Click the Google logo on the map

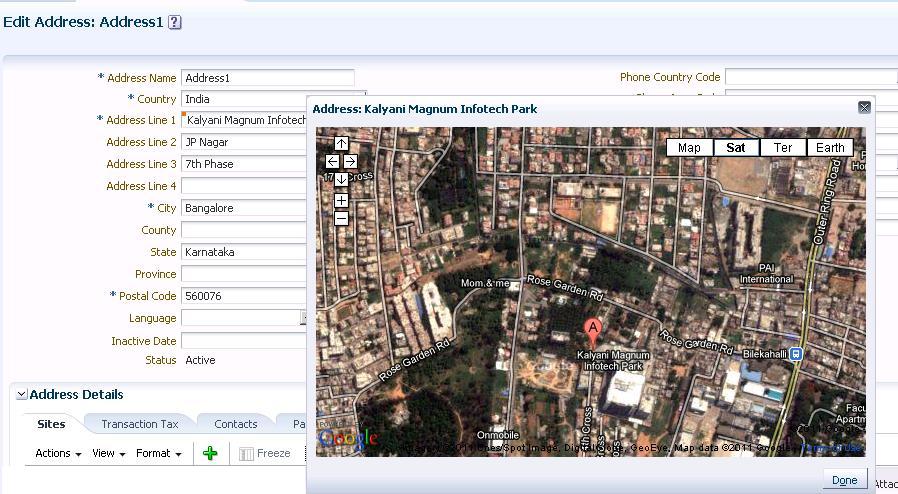click(348, 439)
